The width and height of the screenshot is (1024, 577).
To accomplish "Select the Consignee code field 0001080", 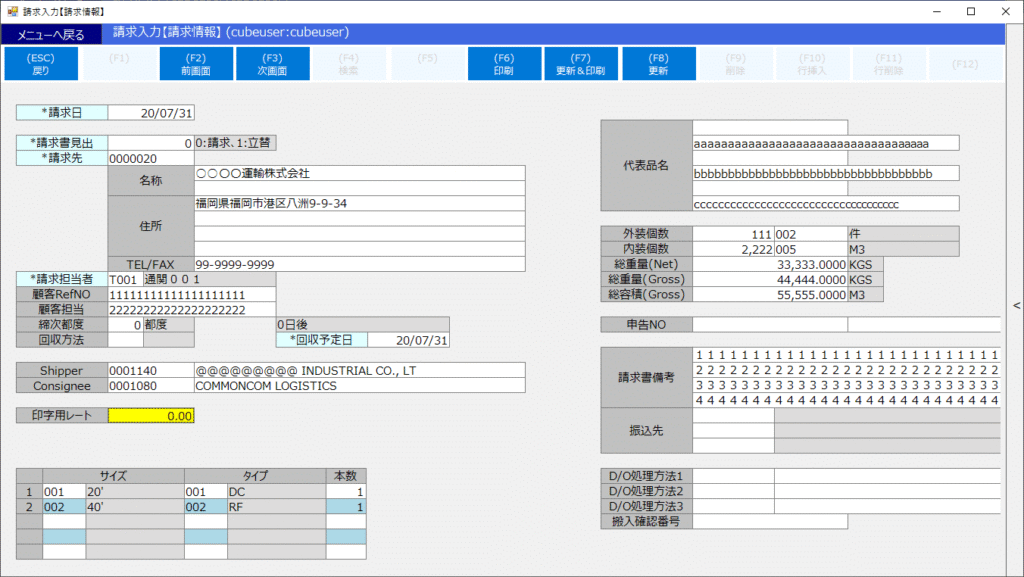I will click(x=151, y=385).
